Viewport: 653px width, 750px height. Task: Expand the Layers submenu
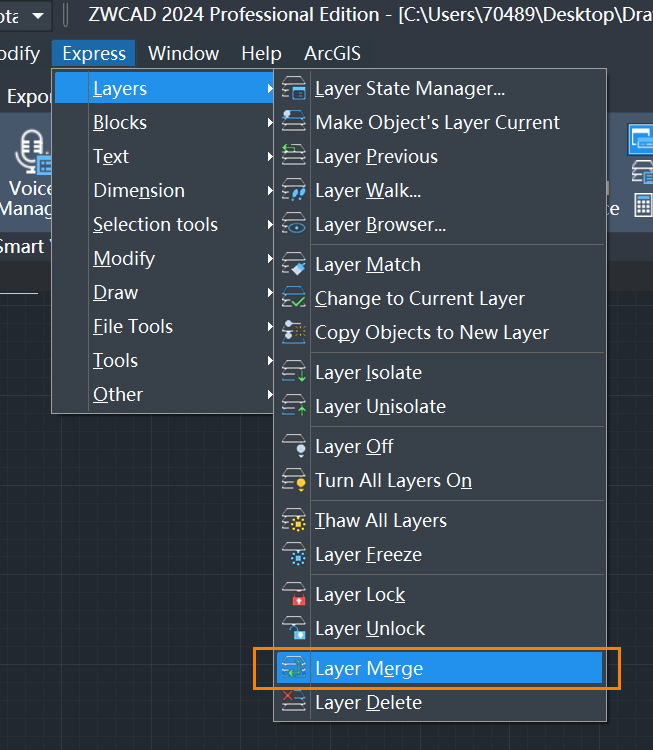(164, 88)
